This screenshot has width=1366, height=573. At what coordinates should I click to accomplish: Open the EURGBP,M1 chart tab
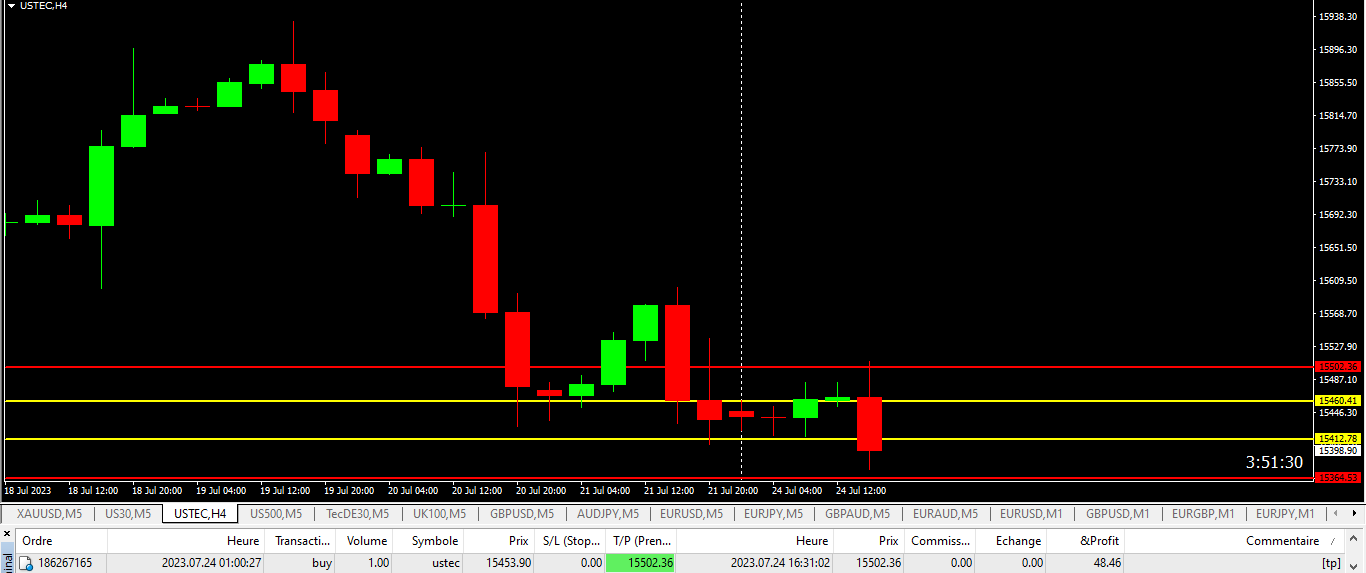(x=1203, y=514)
